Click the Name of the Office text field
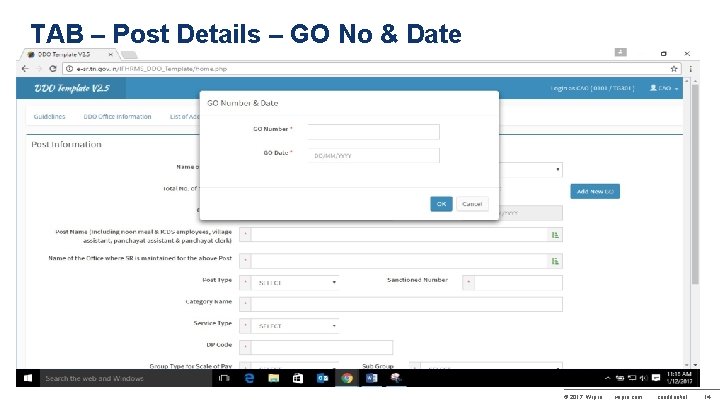 coord(400,261)
